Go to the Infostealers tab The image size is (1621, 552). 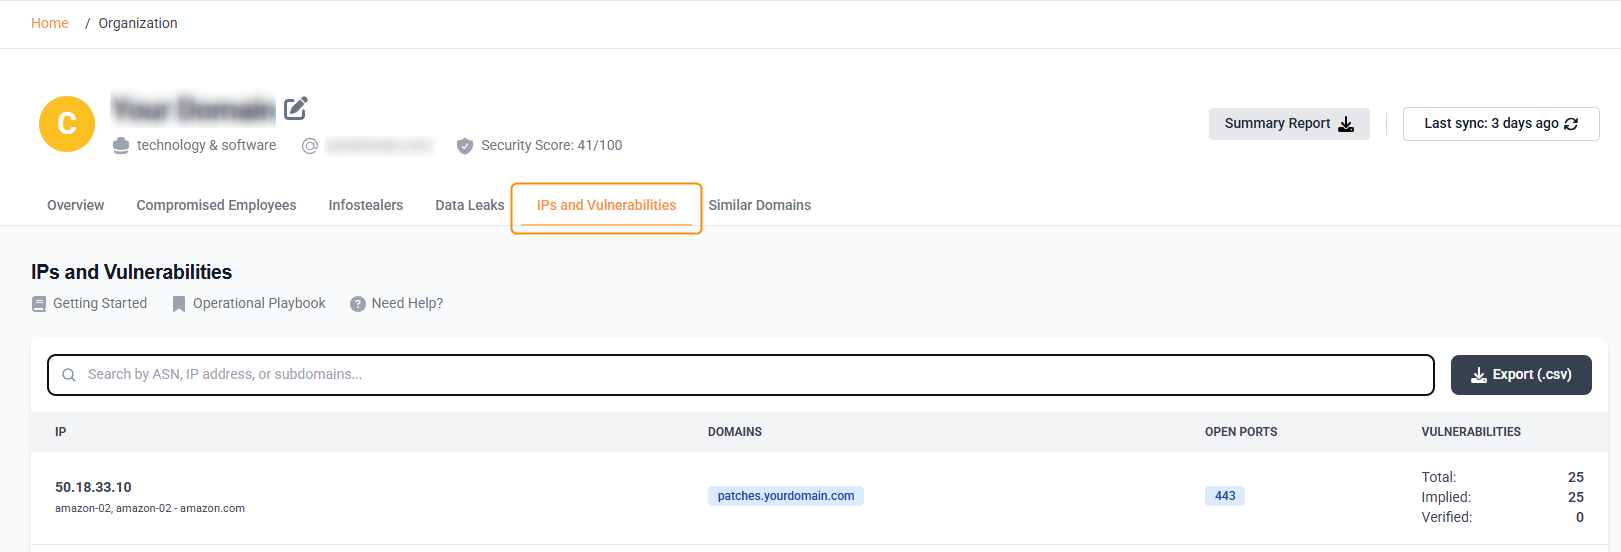pos(366,205)
